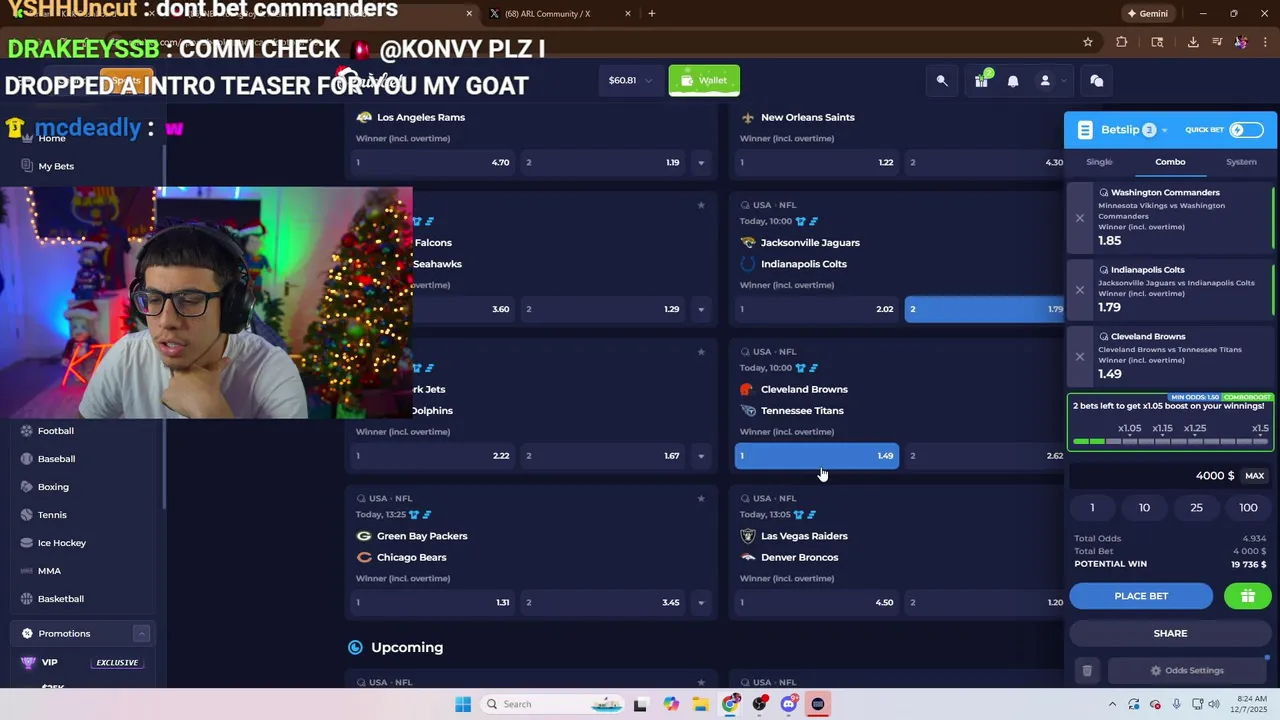This screenshot has width=1280, height=720.
Task: Open the notifications bell icon
Action: click(x=1013, y=81)
